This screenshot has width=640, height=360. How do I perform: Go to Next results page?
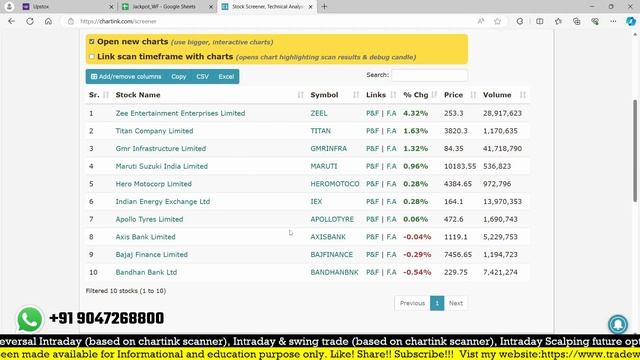click(x=456, y=303)
